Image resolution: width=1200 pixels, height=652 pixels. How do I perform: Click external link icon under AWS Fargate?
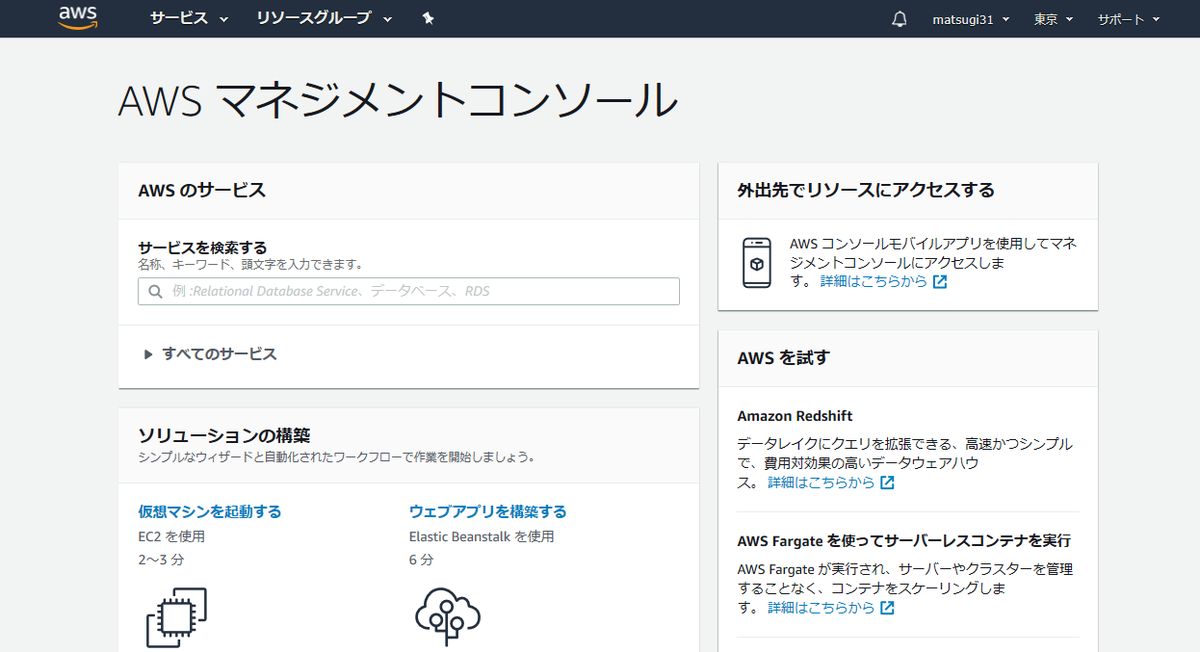887,608
